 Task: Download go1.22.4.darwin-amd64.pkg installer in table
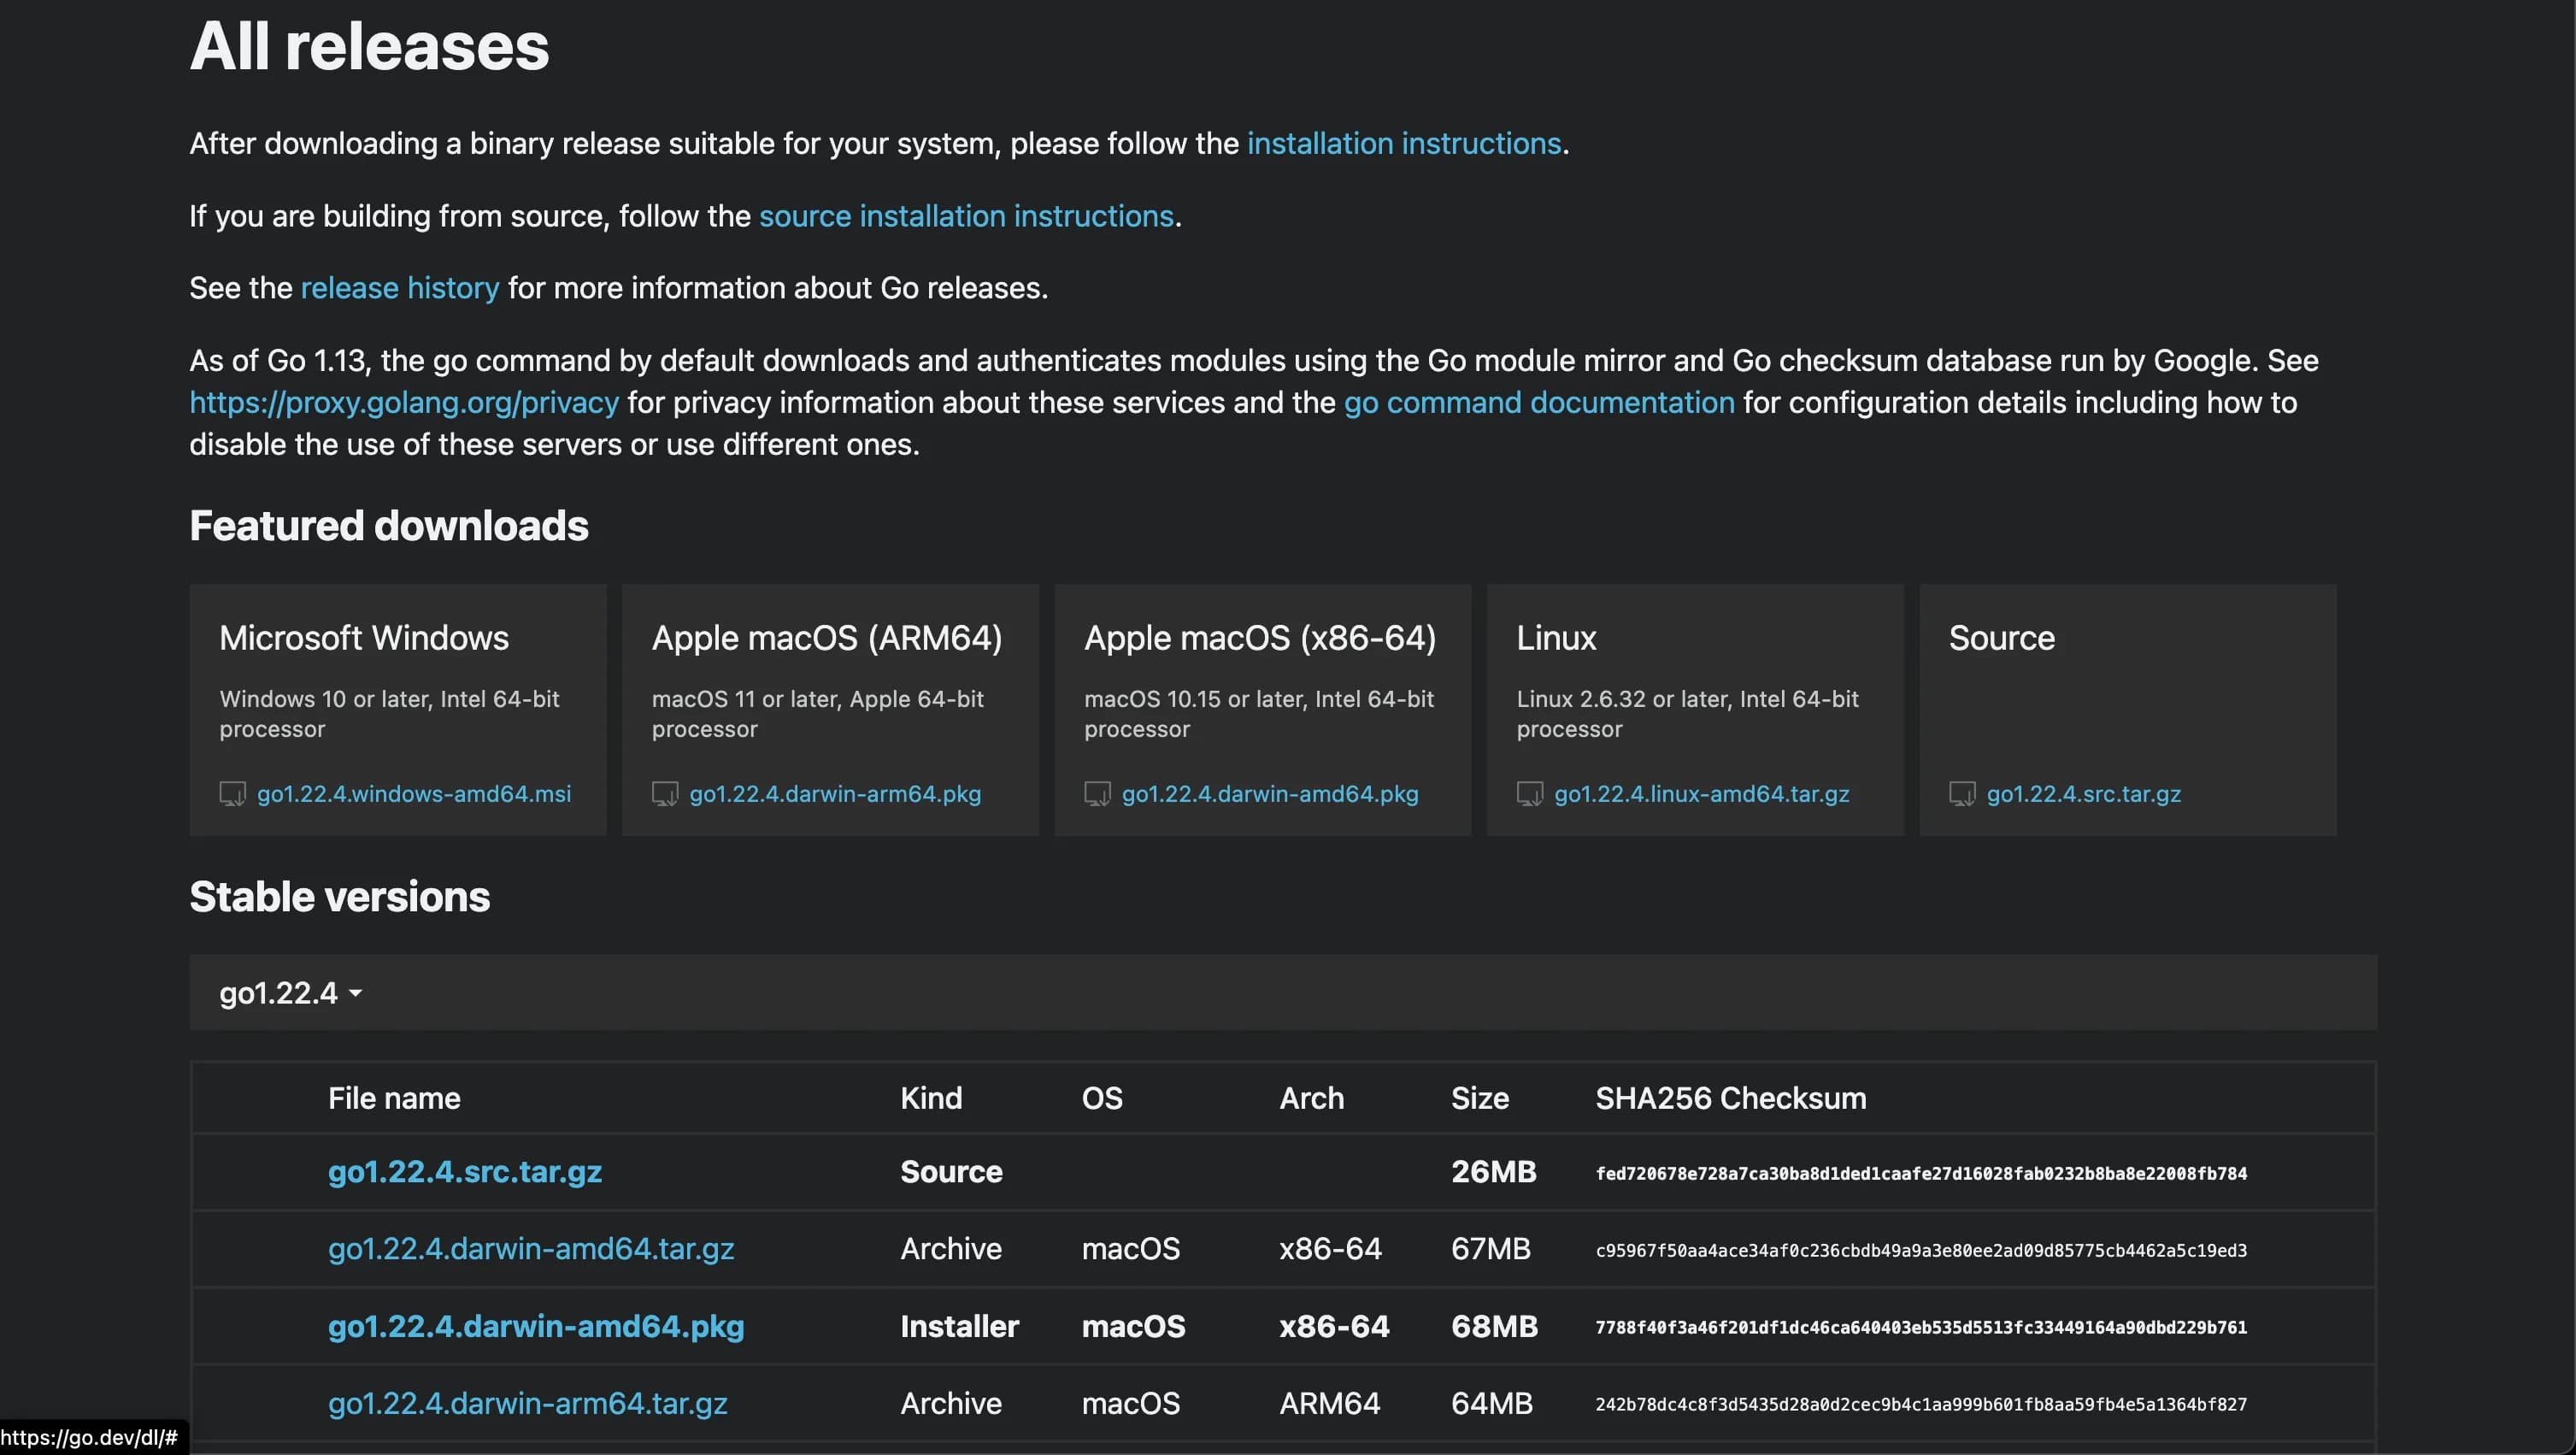coord(535,1326)
